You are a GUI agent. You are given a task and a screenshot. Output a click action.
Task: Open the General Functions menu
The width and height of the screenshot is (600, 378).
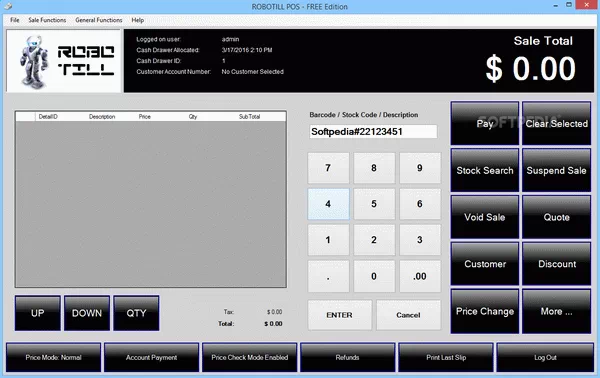coord(99,20)
